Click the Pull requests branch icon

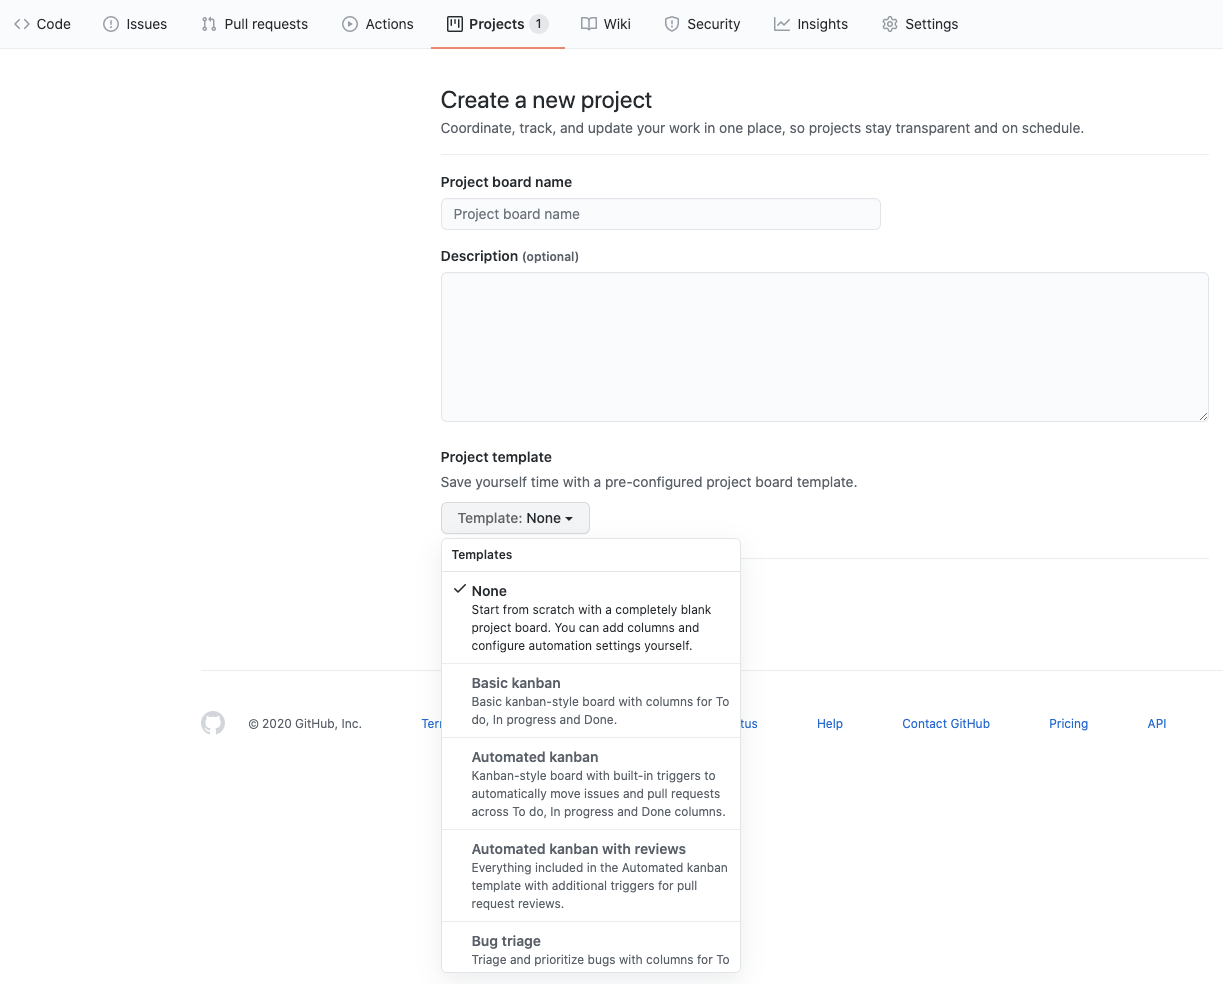pos(209,24)
